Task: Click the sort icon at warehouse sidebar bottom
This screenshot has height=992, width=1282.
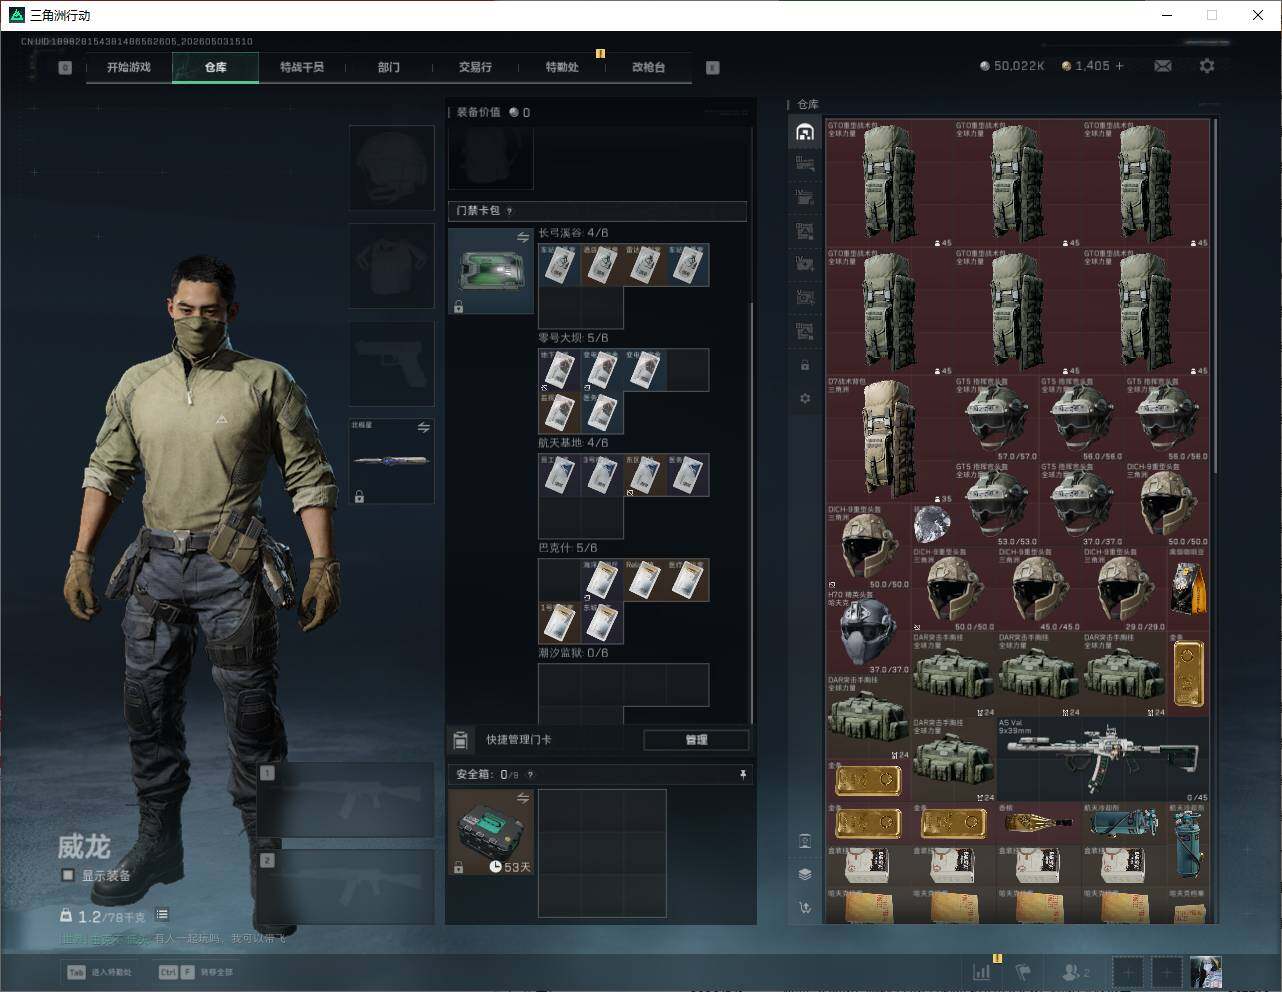Action: 805,908
